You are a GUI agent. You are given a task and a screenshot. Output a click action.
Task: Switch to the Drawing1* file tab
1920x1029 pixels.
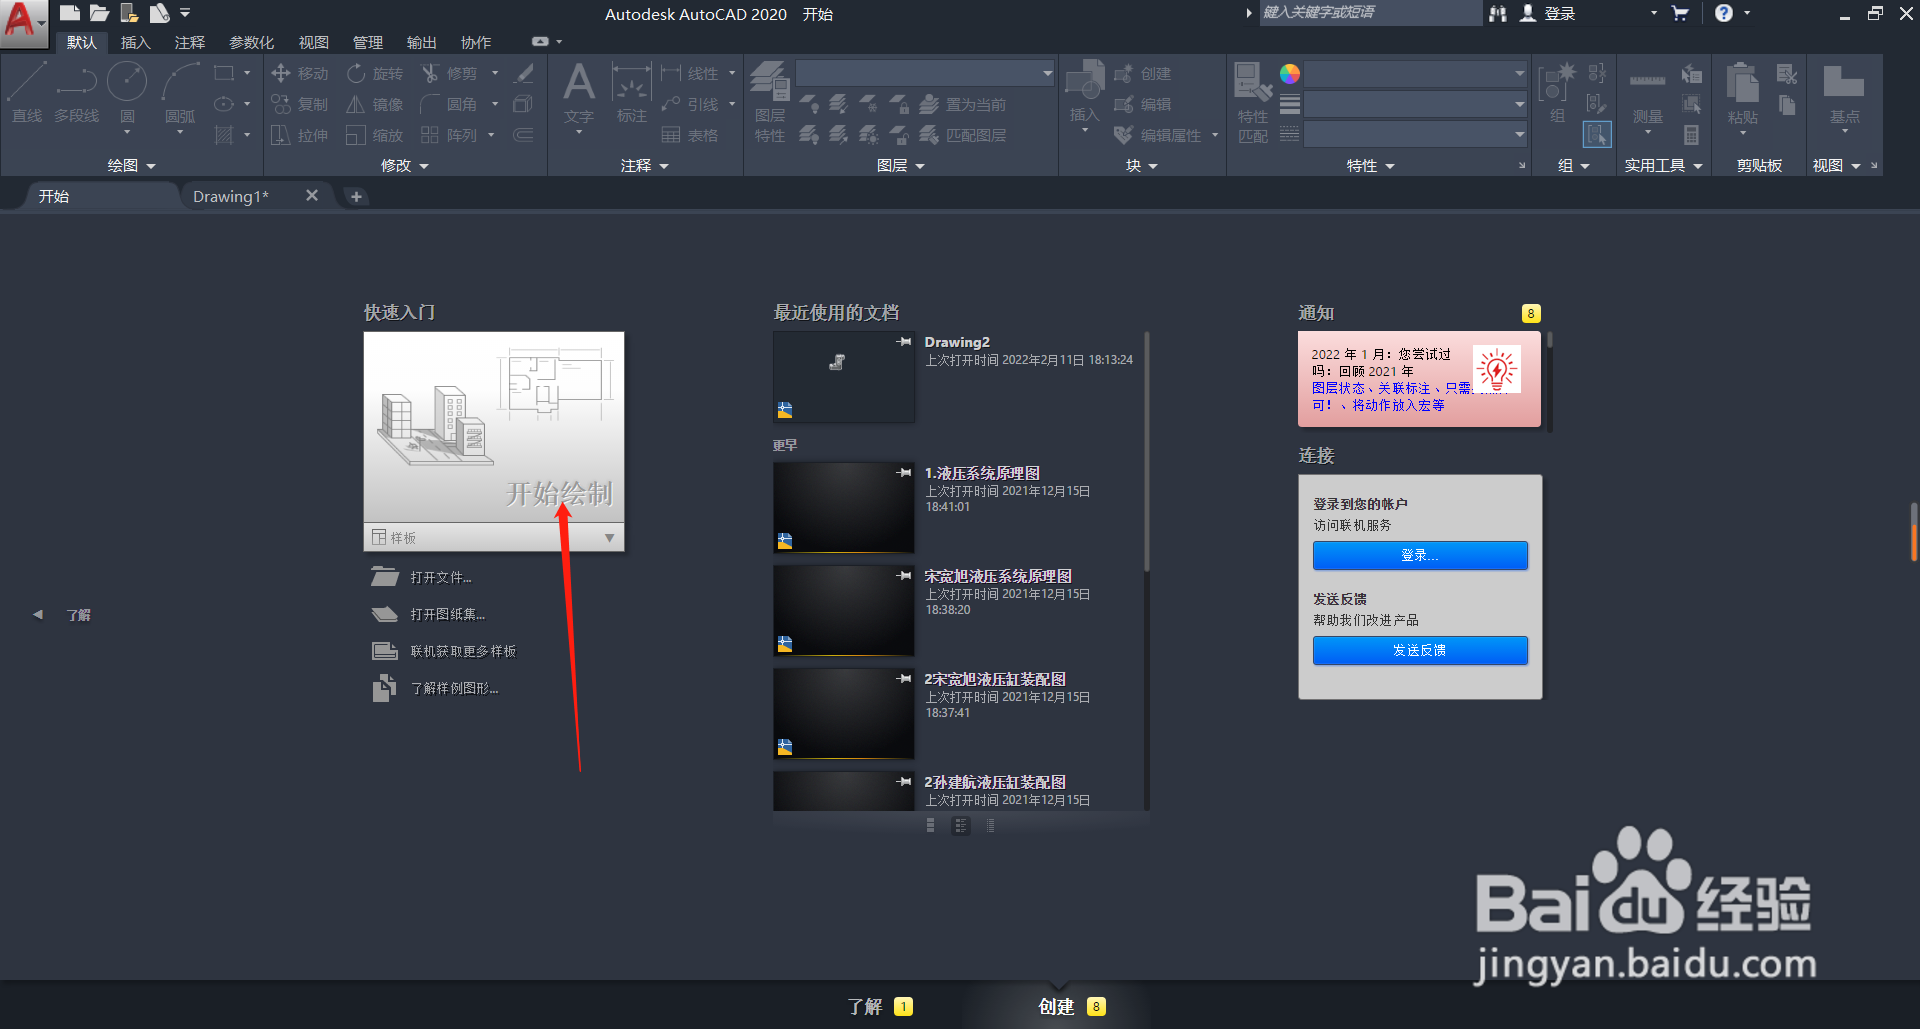[231, 196]
